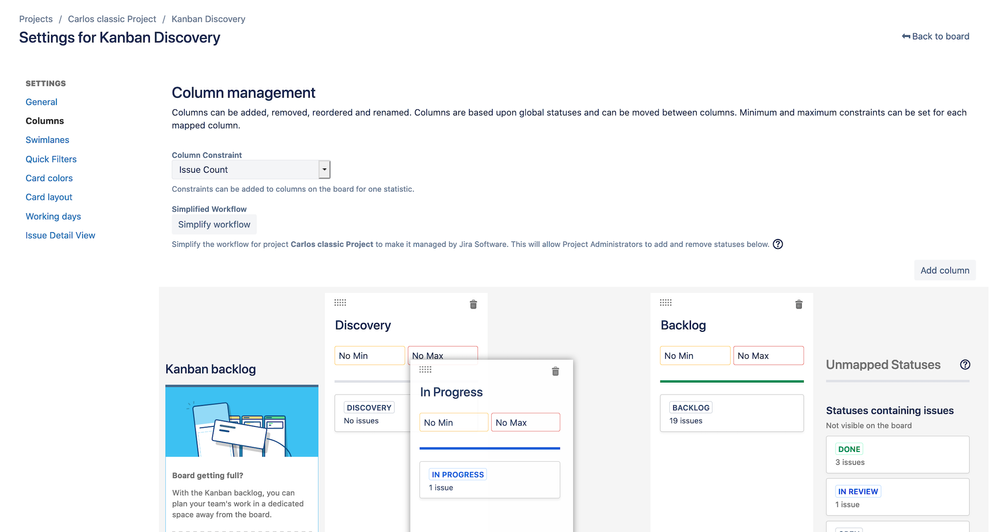The height and width of the screenshot is (532, 999).
Task: Click 'Statuses containing issues' text
Action: 889,410
